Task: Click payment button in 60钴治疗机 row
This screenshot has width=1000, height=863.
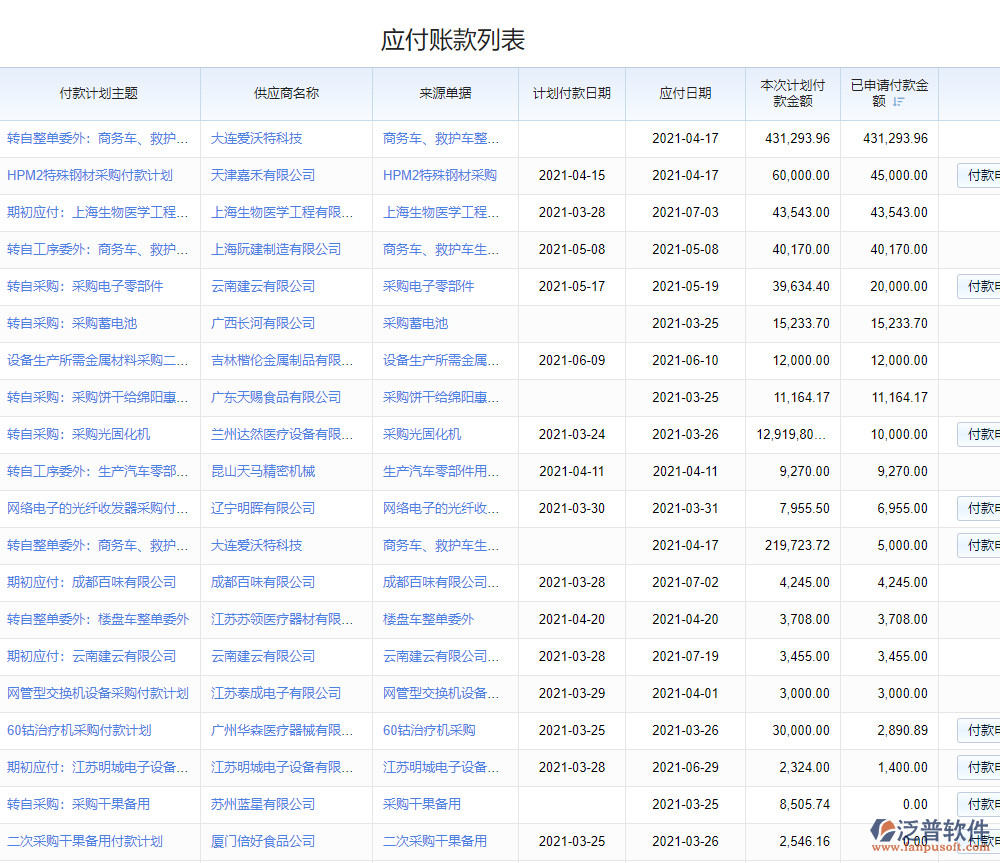Action: click(x=979, y=731)
